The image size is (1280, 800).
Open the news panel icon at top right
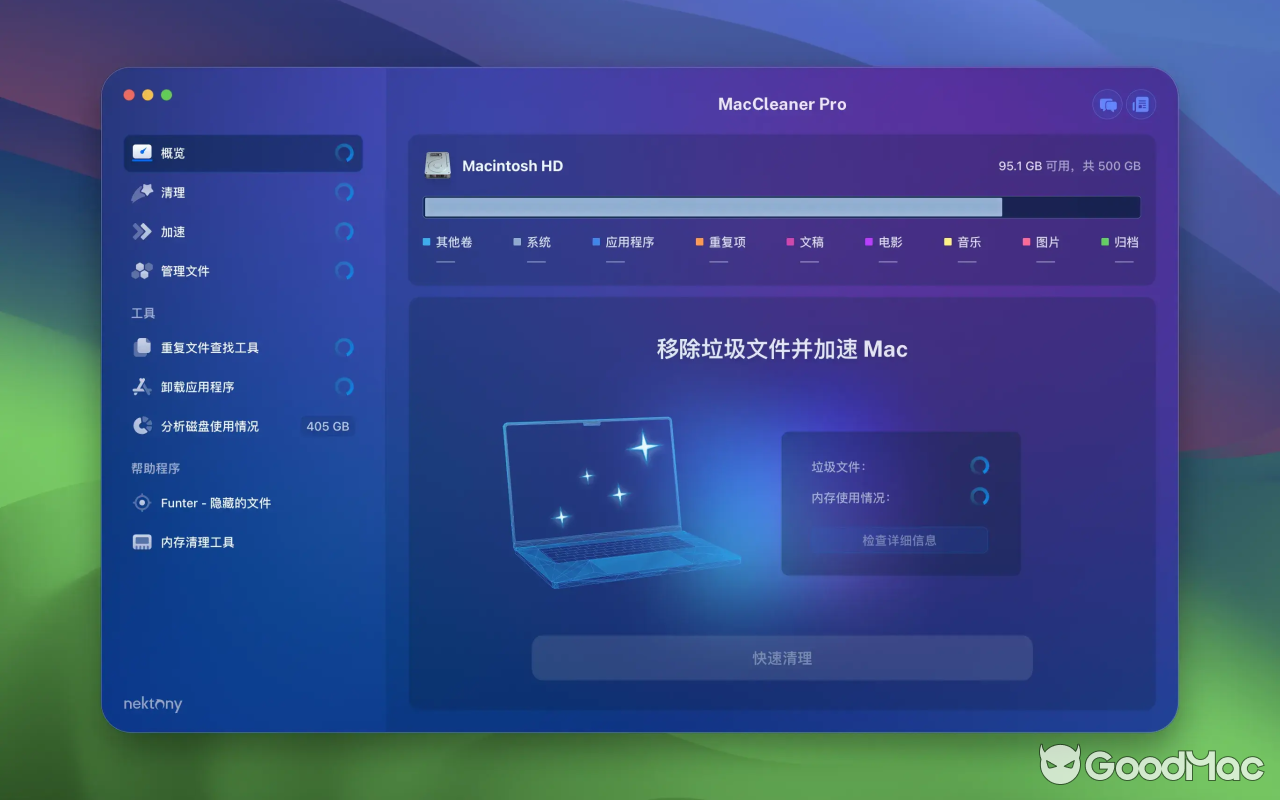1141,104
